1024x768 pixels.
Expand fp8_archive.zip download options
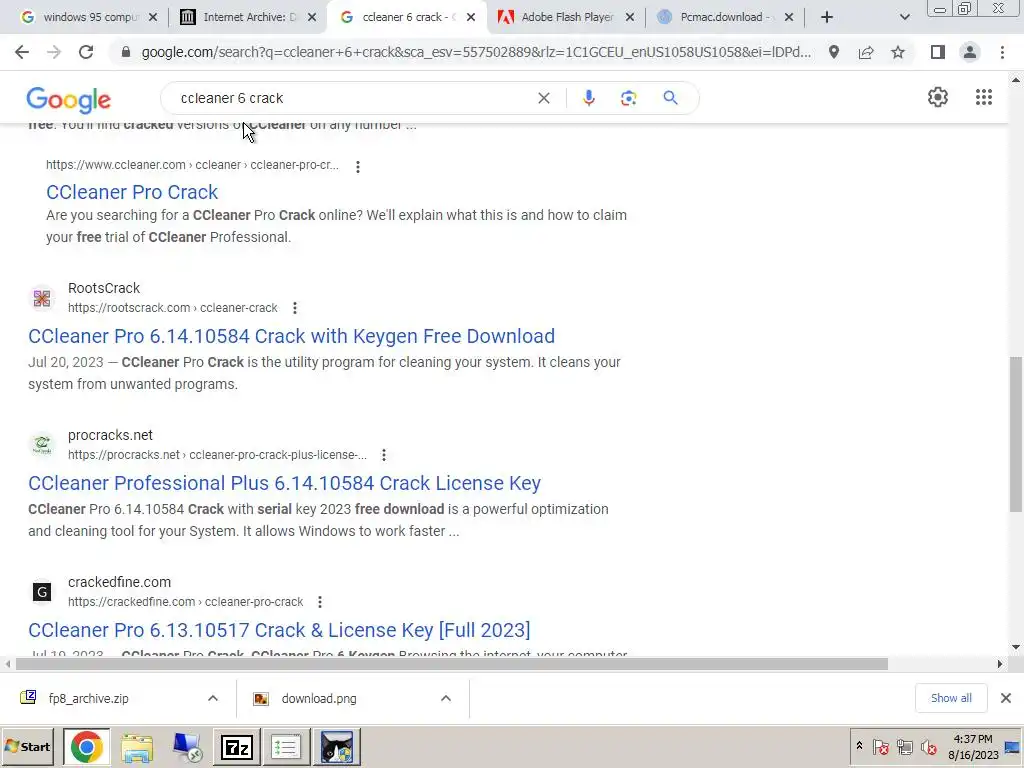point(212,698)
